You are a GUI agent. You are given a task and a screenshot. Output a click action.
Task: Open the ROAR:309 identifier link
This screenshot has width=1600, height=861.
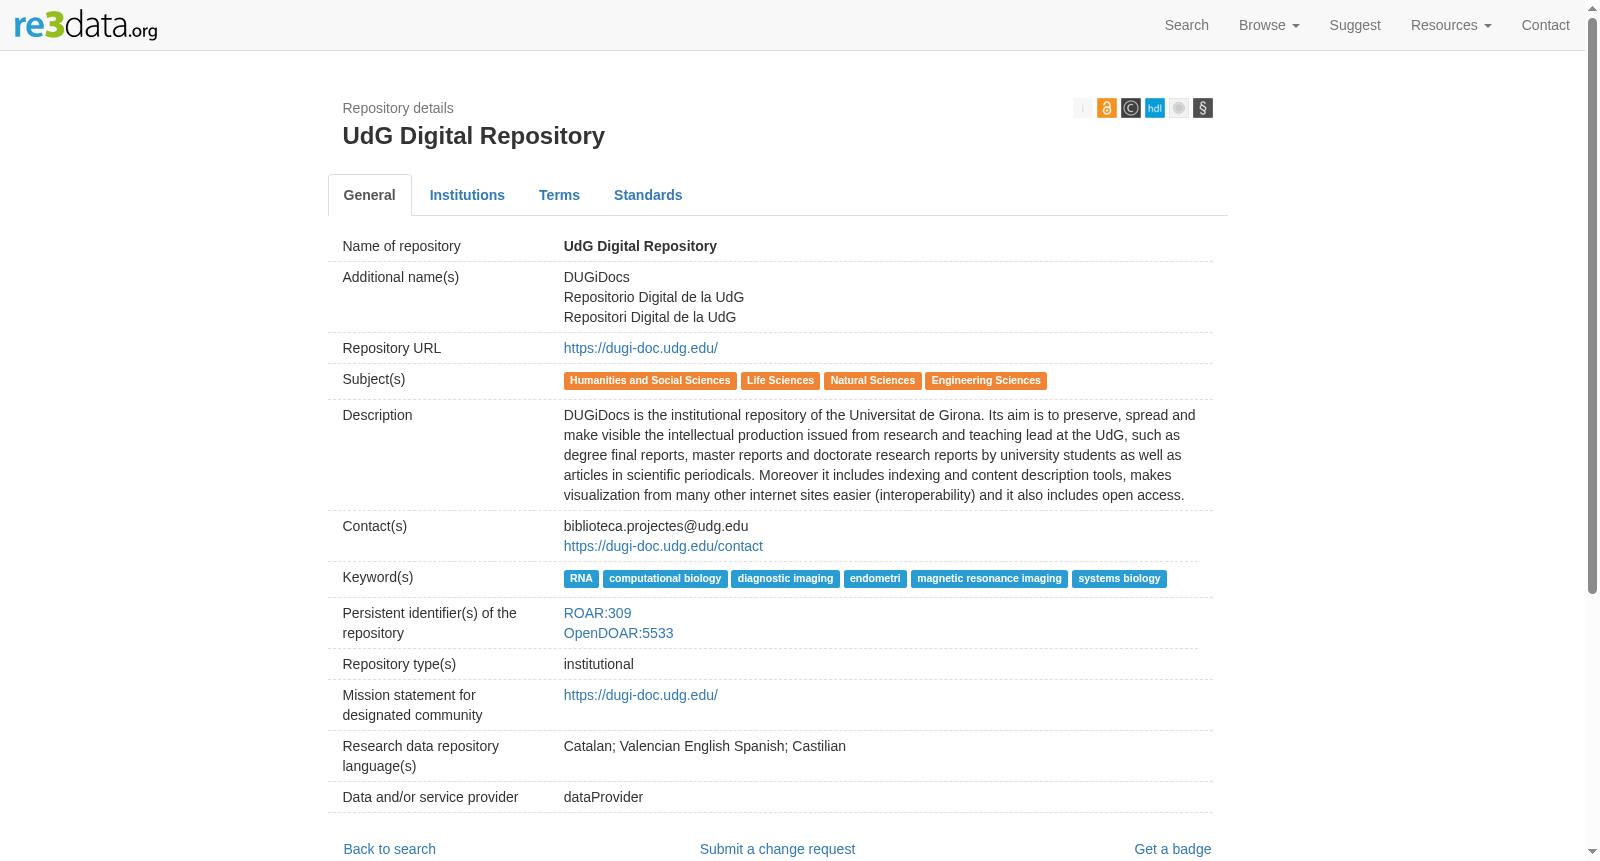[x=597, y=613]
